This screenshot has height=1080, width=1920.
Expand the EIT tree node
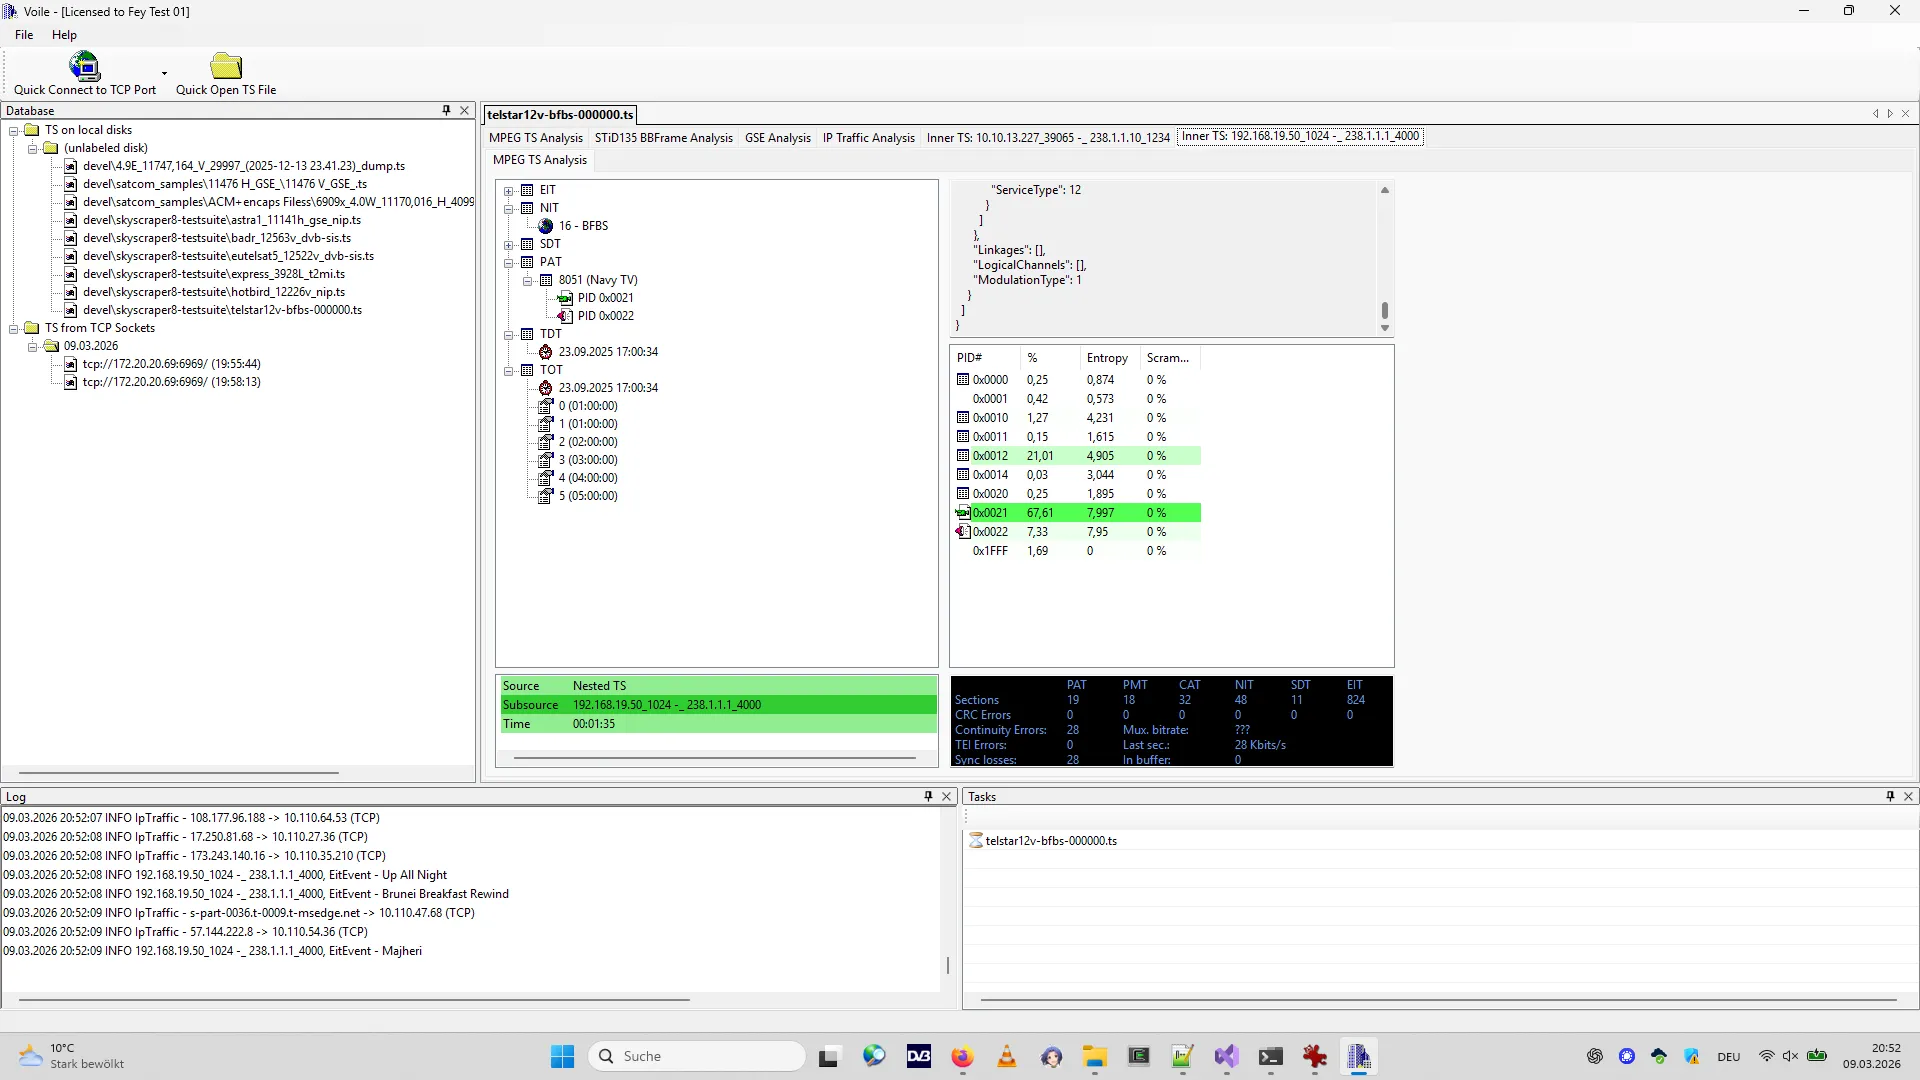point(509,190)
